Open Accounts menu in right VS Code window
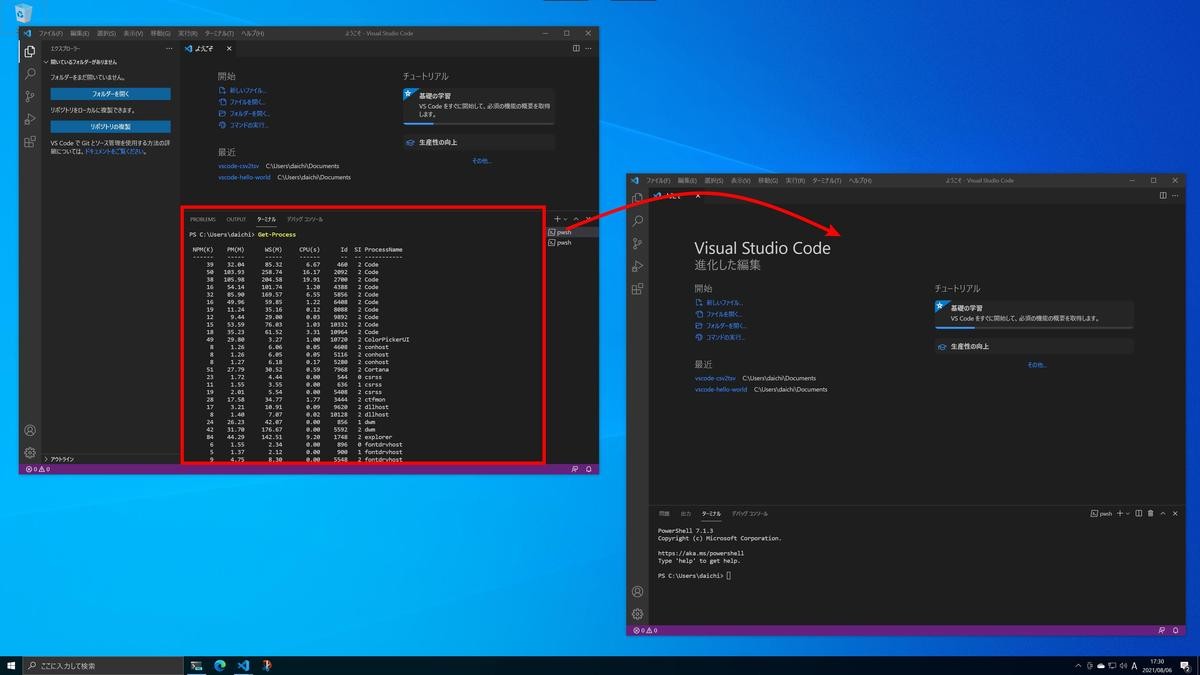The width and height of the screenshot is (1200, 675). coord(638,592)
